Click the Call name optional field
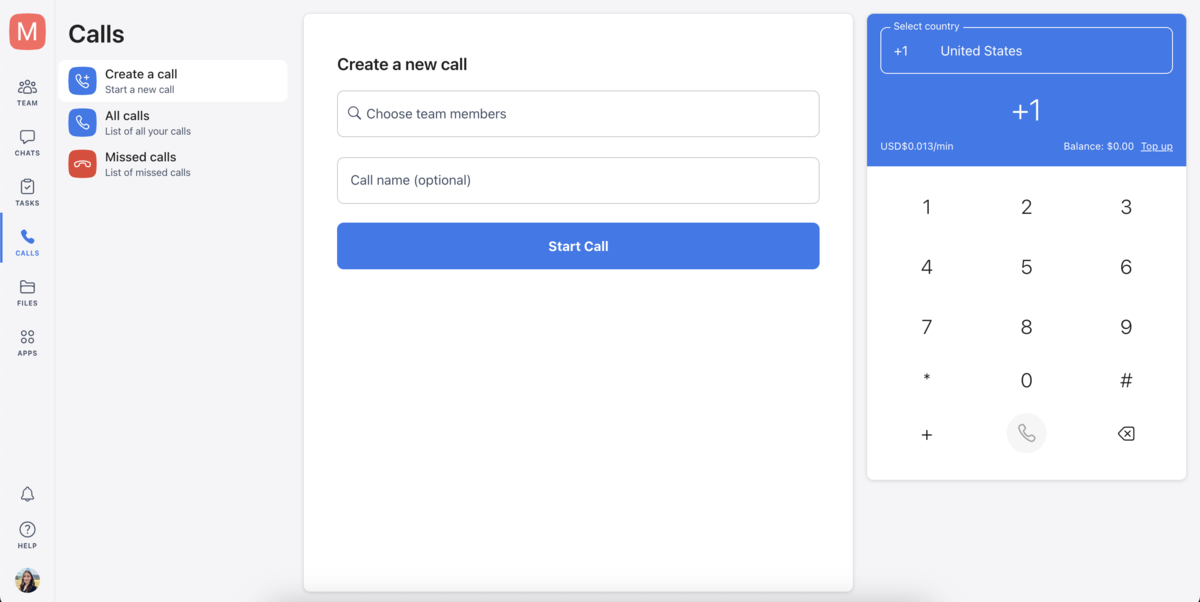 [578, 180]
